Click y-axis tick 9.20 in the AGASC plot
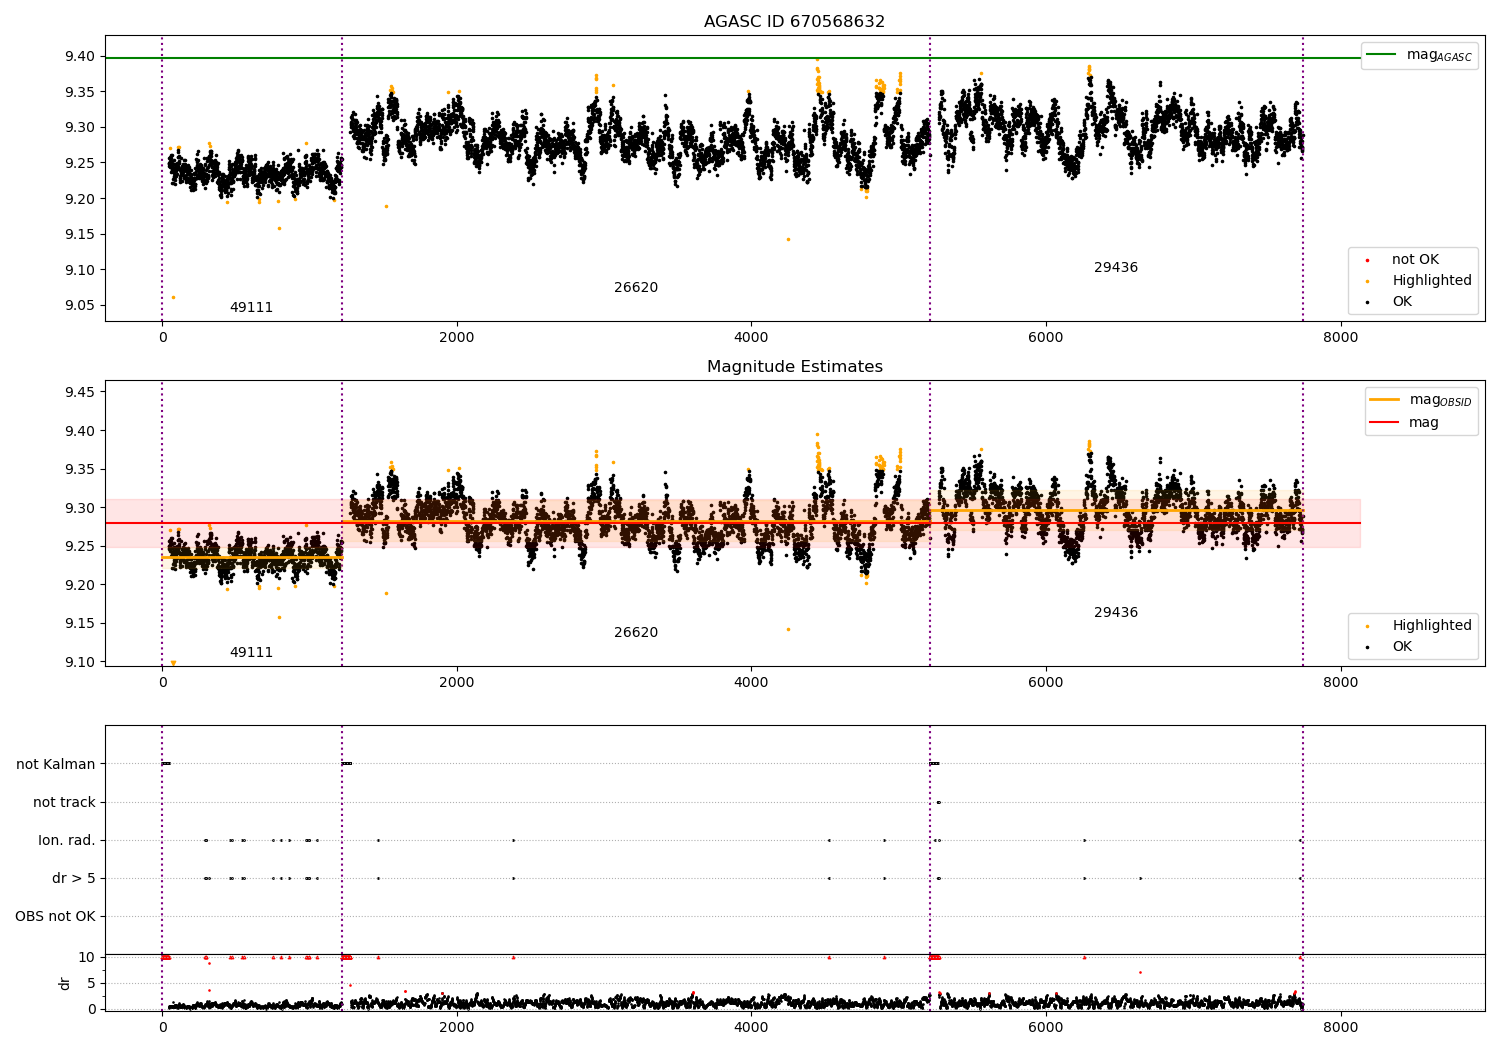This screenshot has width=1500, height=1050. coord(81,199)
